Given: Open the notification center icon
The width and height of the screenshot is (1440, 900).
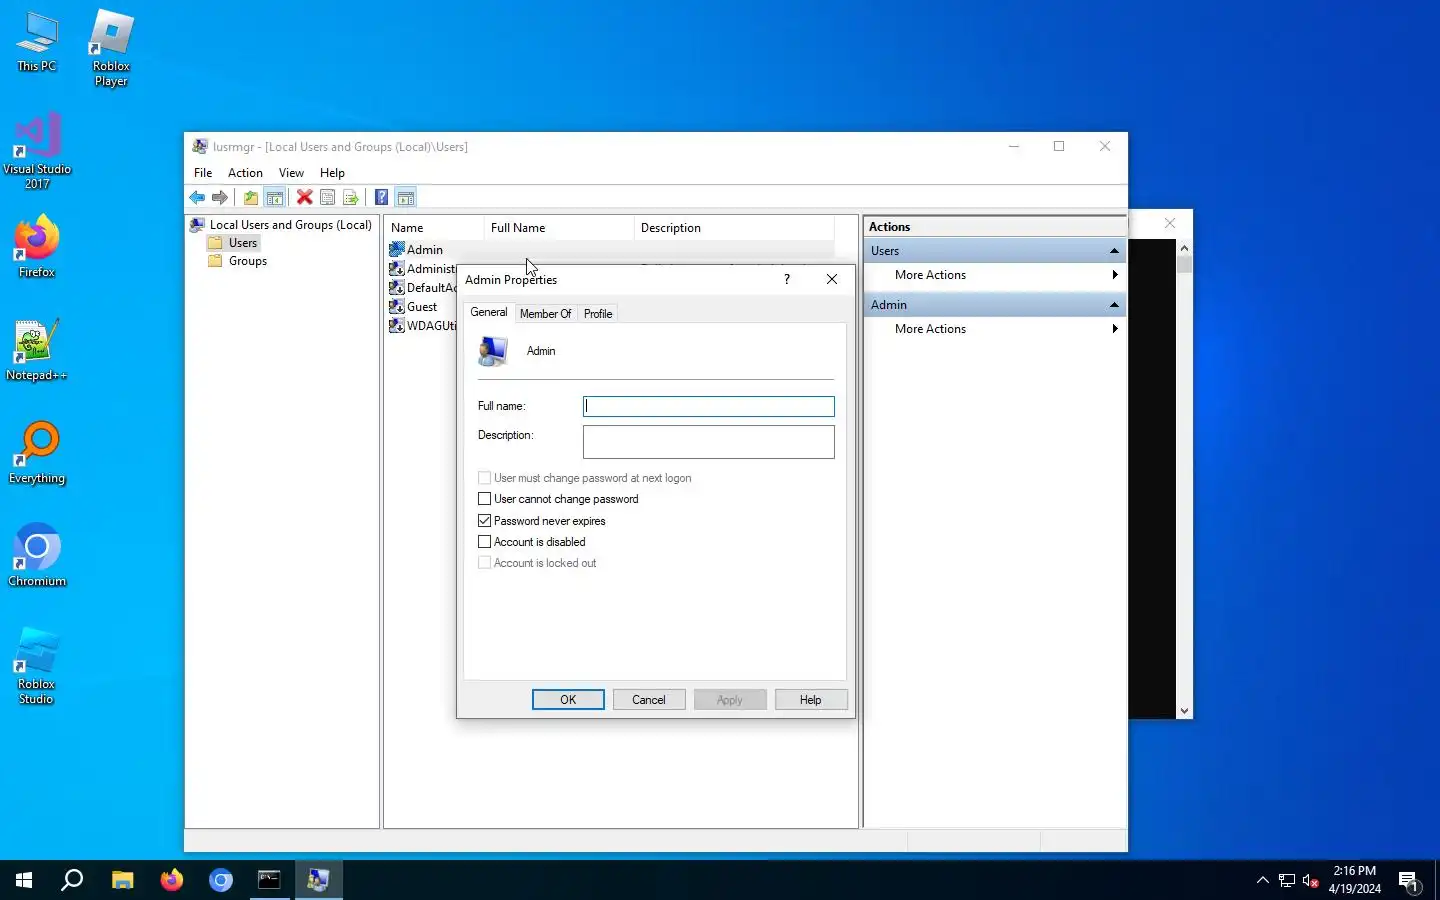Looking at the screenshot, I should 1409,881.
